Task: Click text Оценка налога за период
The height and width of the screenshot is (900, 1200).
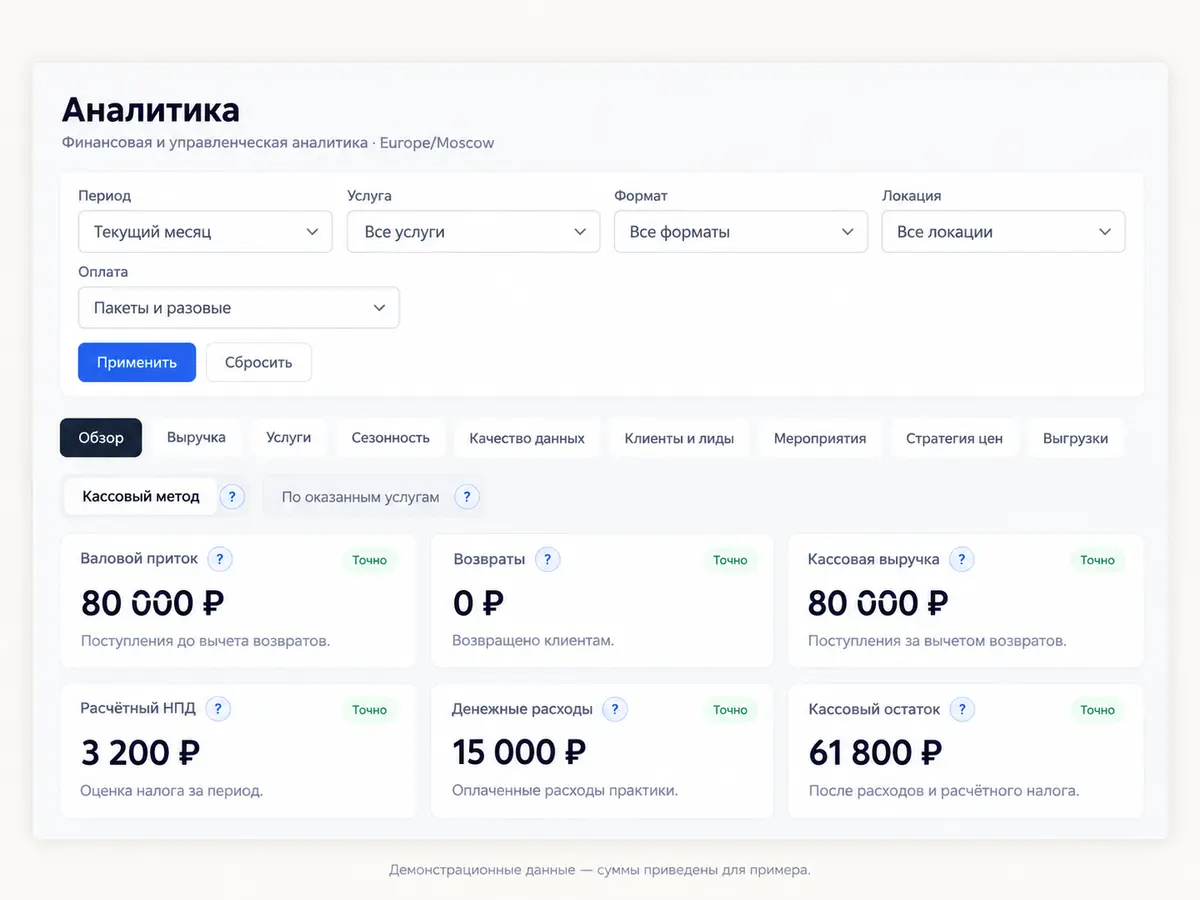Action: point(172,791)
